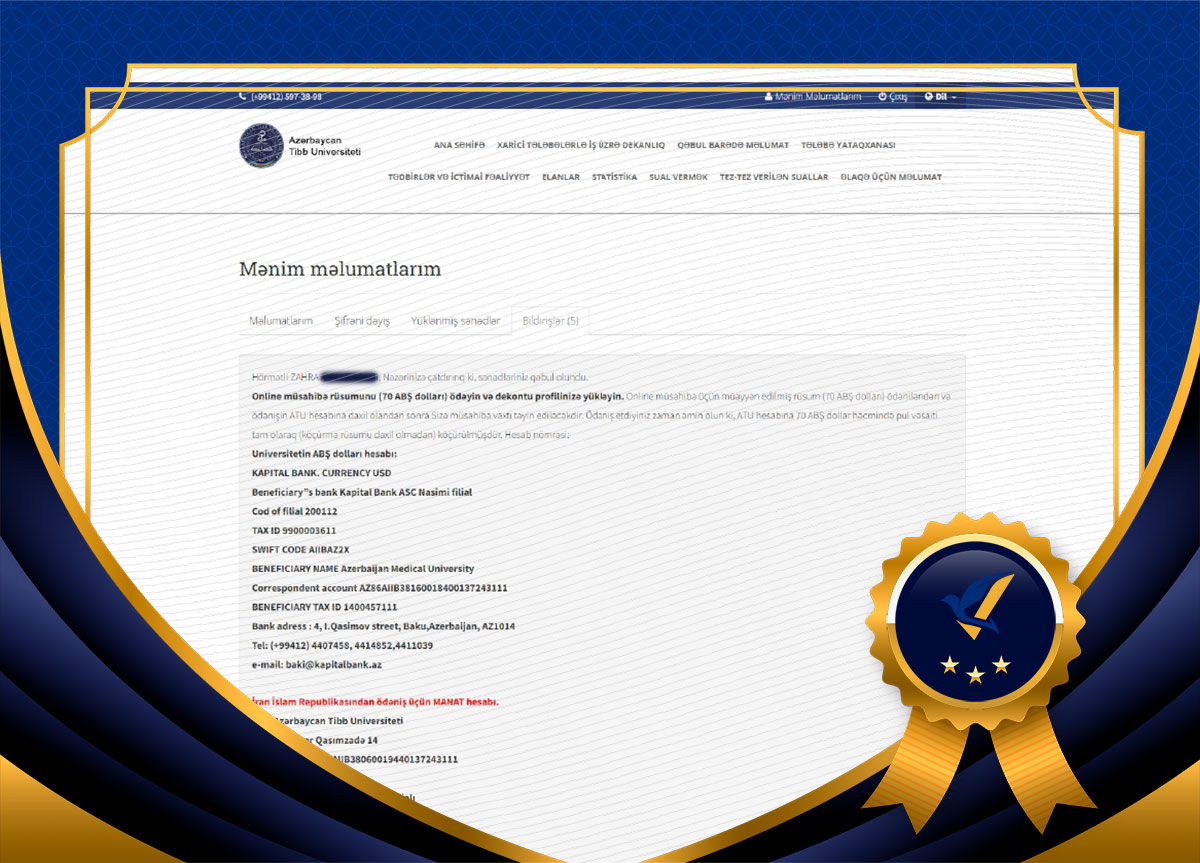This screenshot has height=863, width=1200.
Task: Open the ANA SƏHİFƏ menu item
Action: point(459,145)
